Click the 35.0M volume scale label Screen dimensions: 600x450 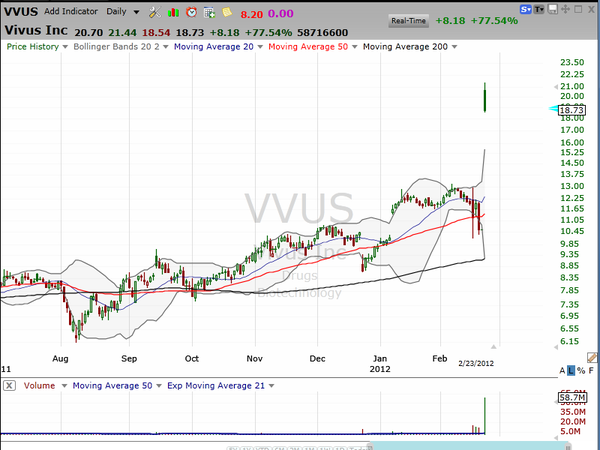click(x=573, y=412)
